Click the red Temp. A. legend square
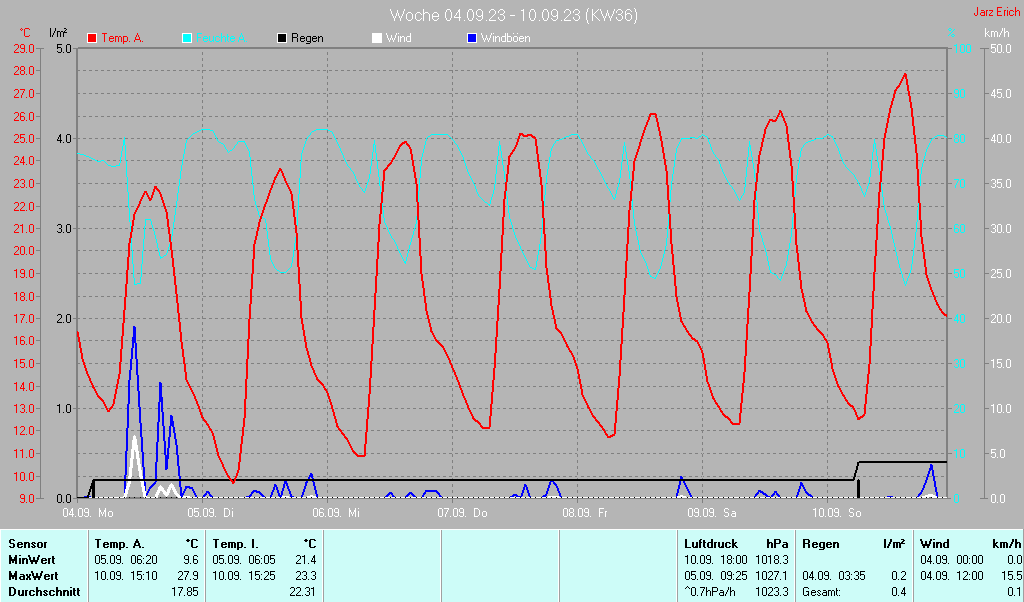This screenshot has height=602, width=1024. click(x=93, y=38)
